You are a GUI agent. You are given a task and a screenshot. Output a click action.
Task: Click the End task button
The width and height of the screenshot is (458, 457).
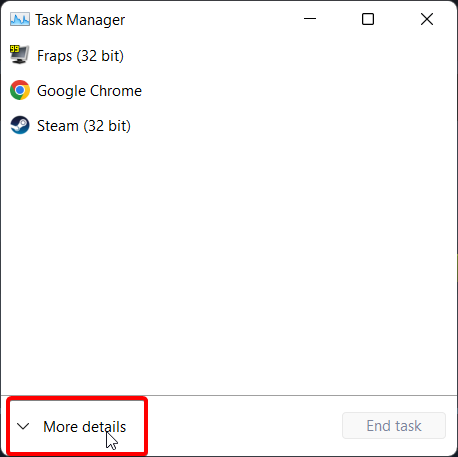[x=394, y=426]
